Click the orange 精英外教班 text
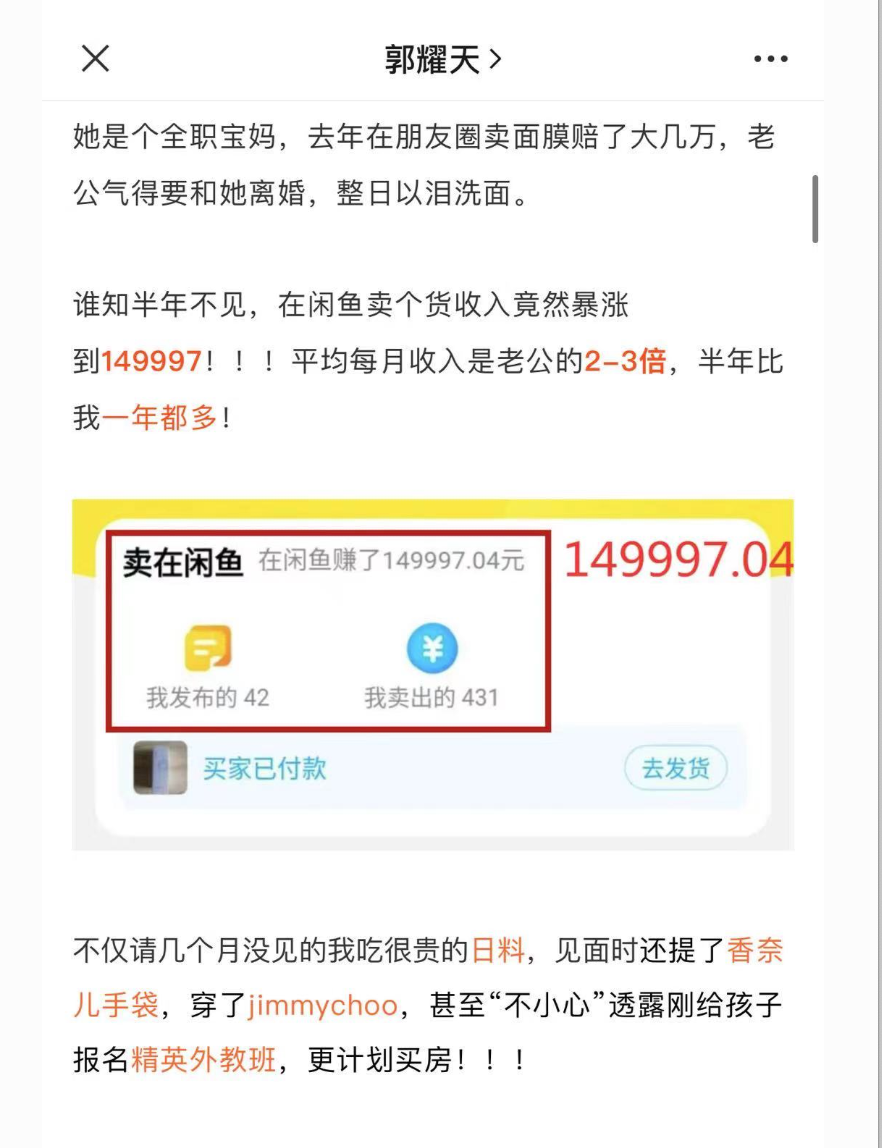 tap(203, 1059)
